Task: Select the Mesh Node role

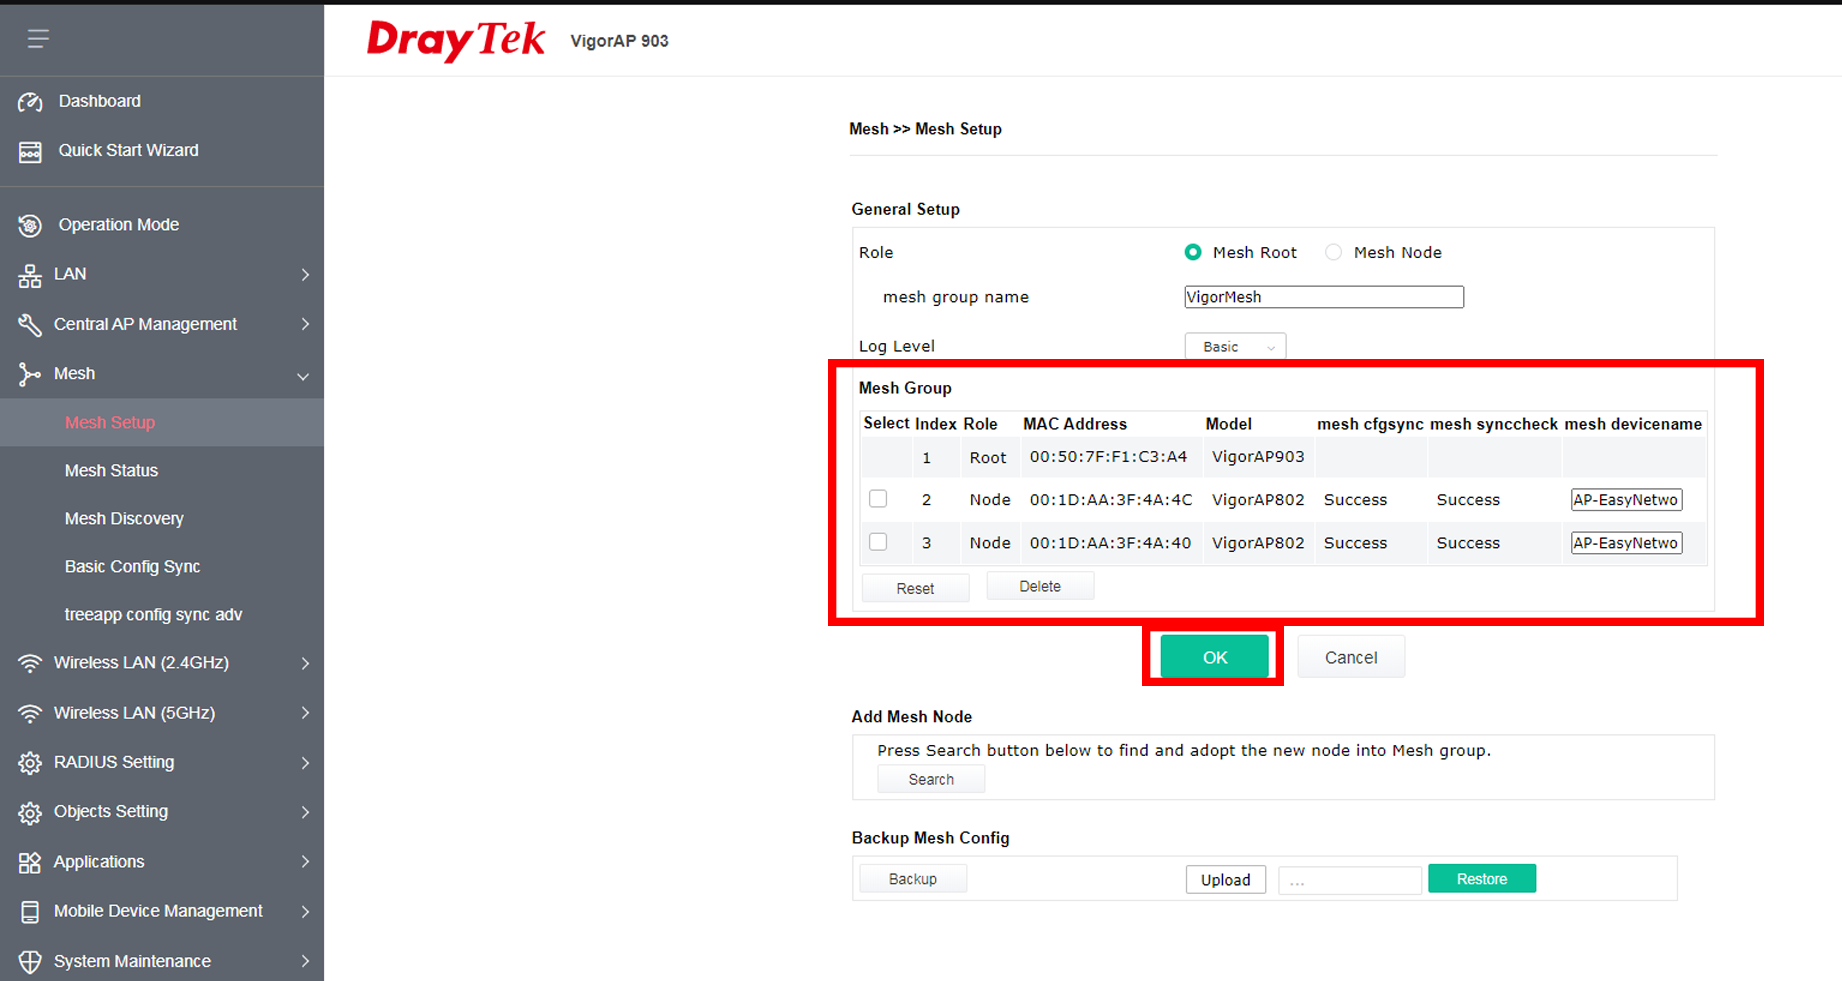Action: 1333,252
